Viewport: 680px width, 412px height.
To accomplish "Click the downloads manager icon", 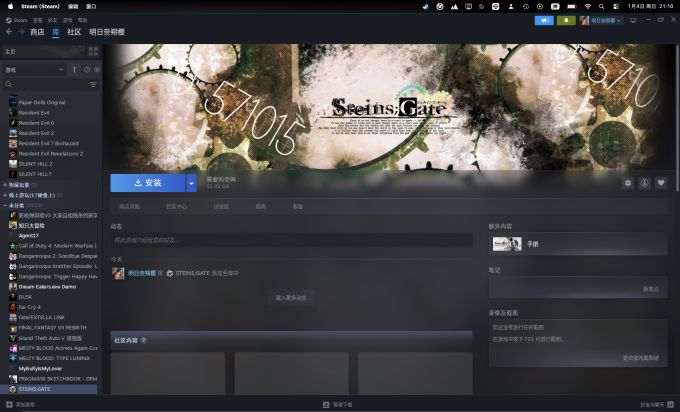I will (x=326, y=405).
